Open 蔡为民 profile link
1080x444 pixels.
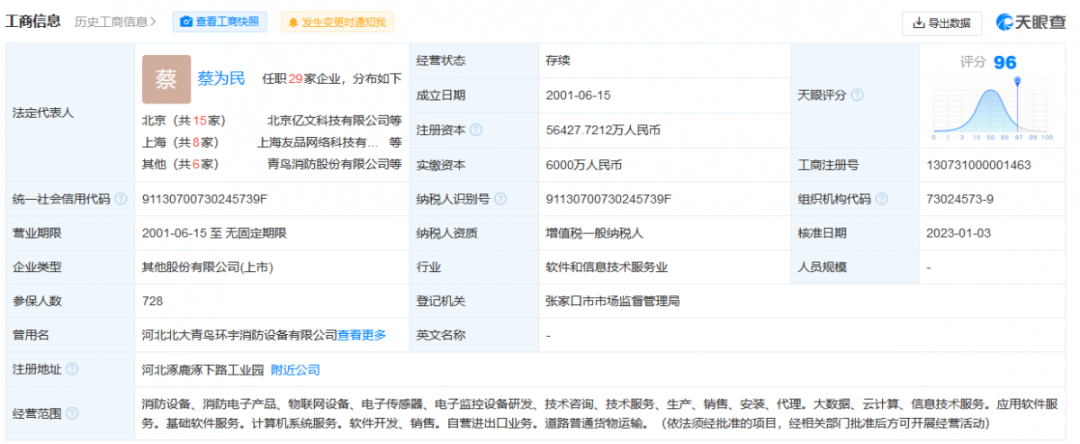221,78
